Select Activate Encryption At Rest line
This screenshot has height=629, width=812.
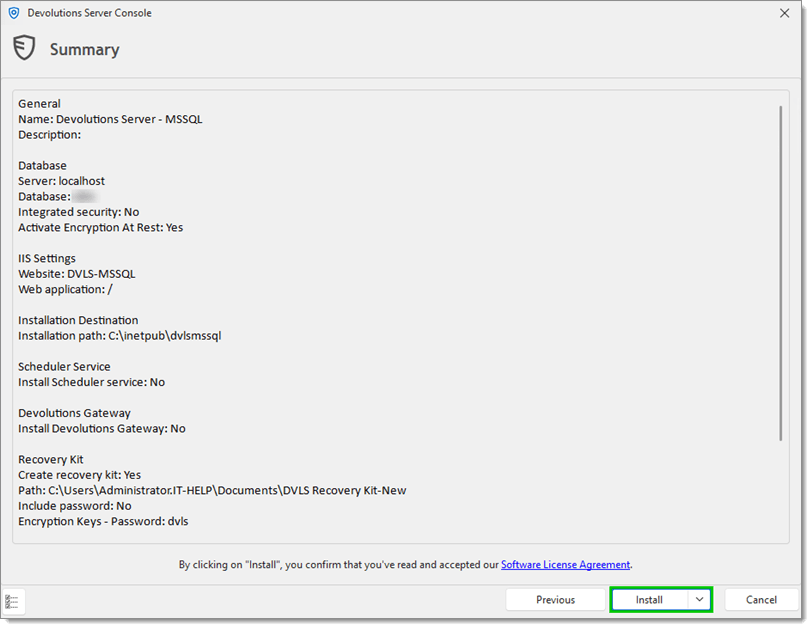click(x=100, y=227)
